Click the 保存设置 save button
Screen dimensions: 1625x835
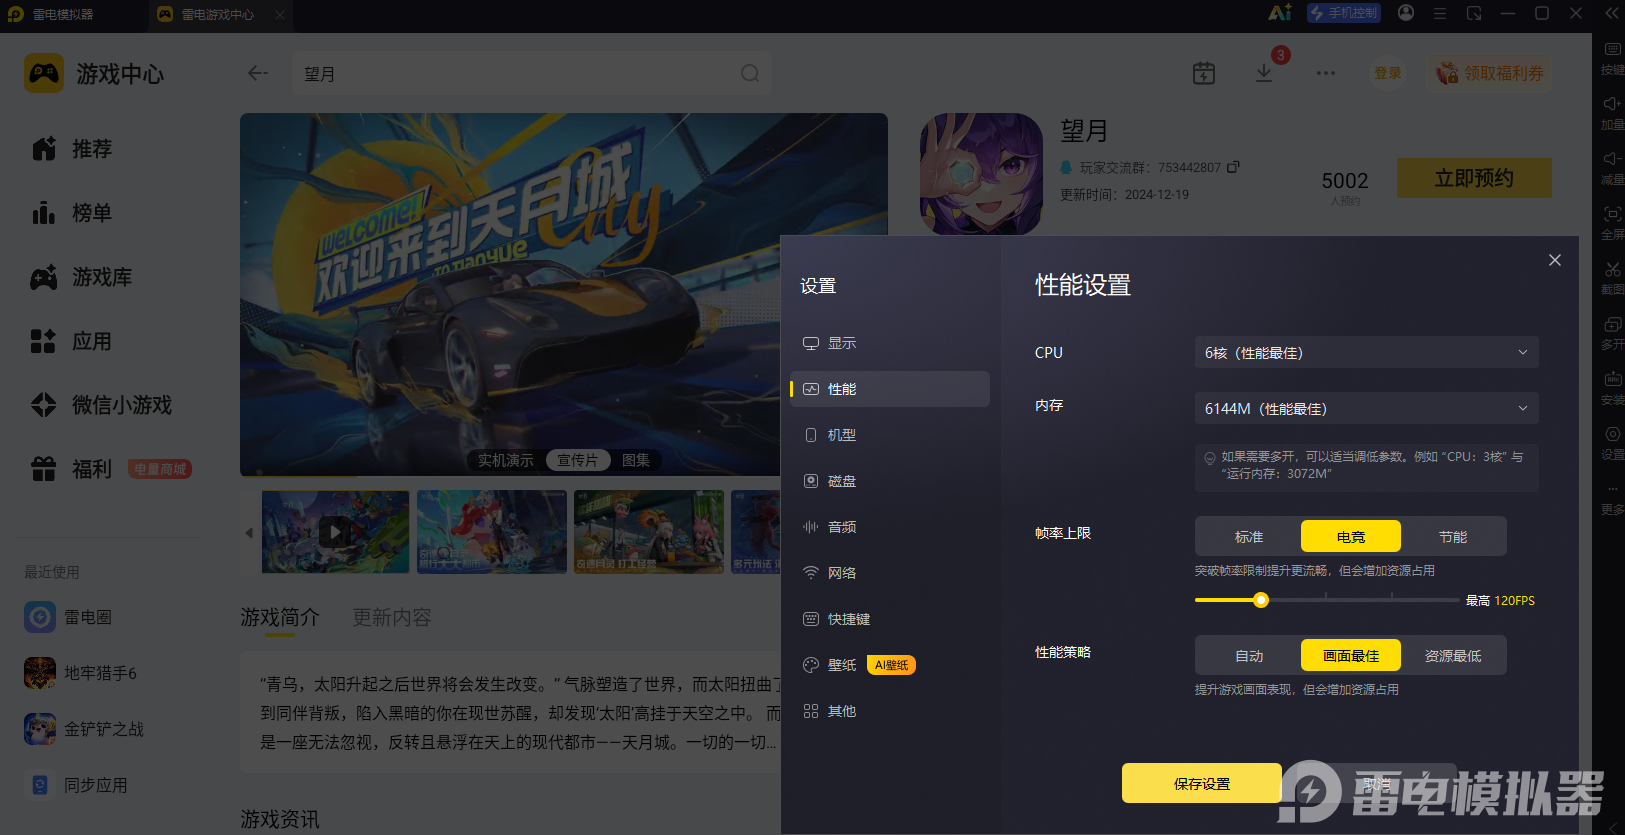pyautogui.click(x=1202, y=783)
